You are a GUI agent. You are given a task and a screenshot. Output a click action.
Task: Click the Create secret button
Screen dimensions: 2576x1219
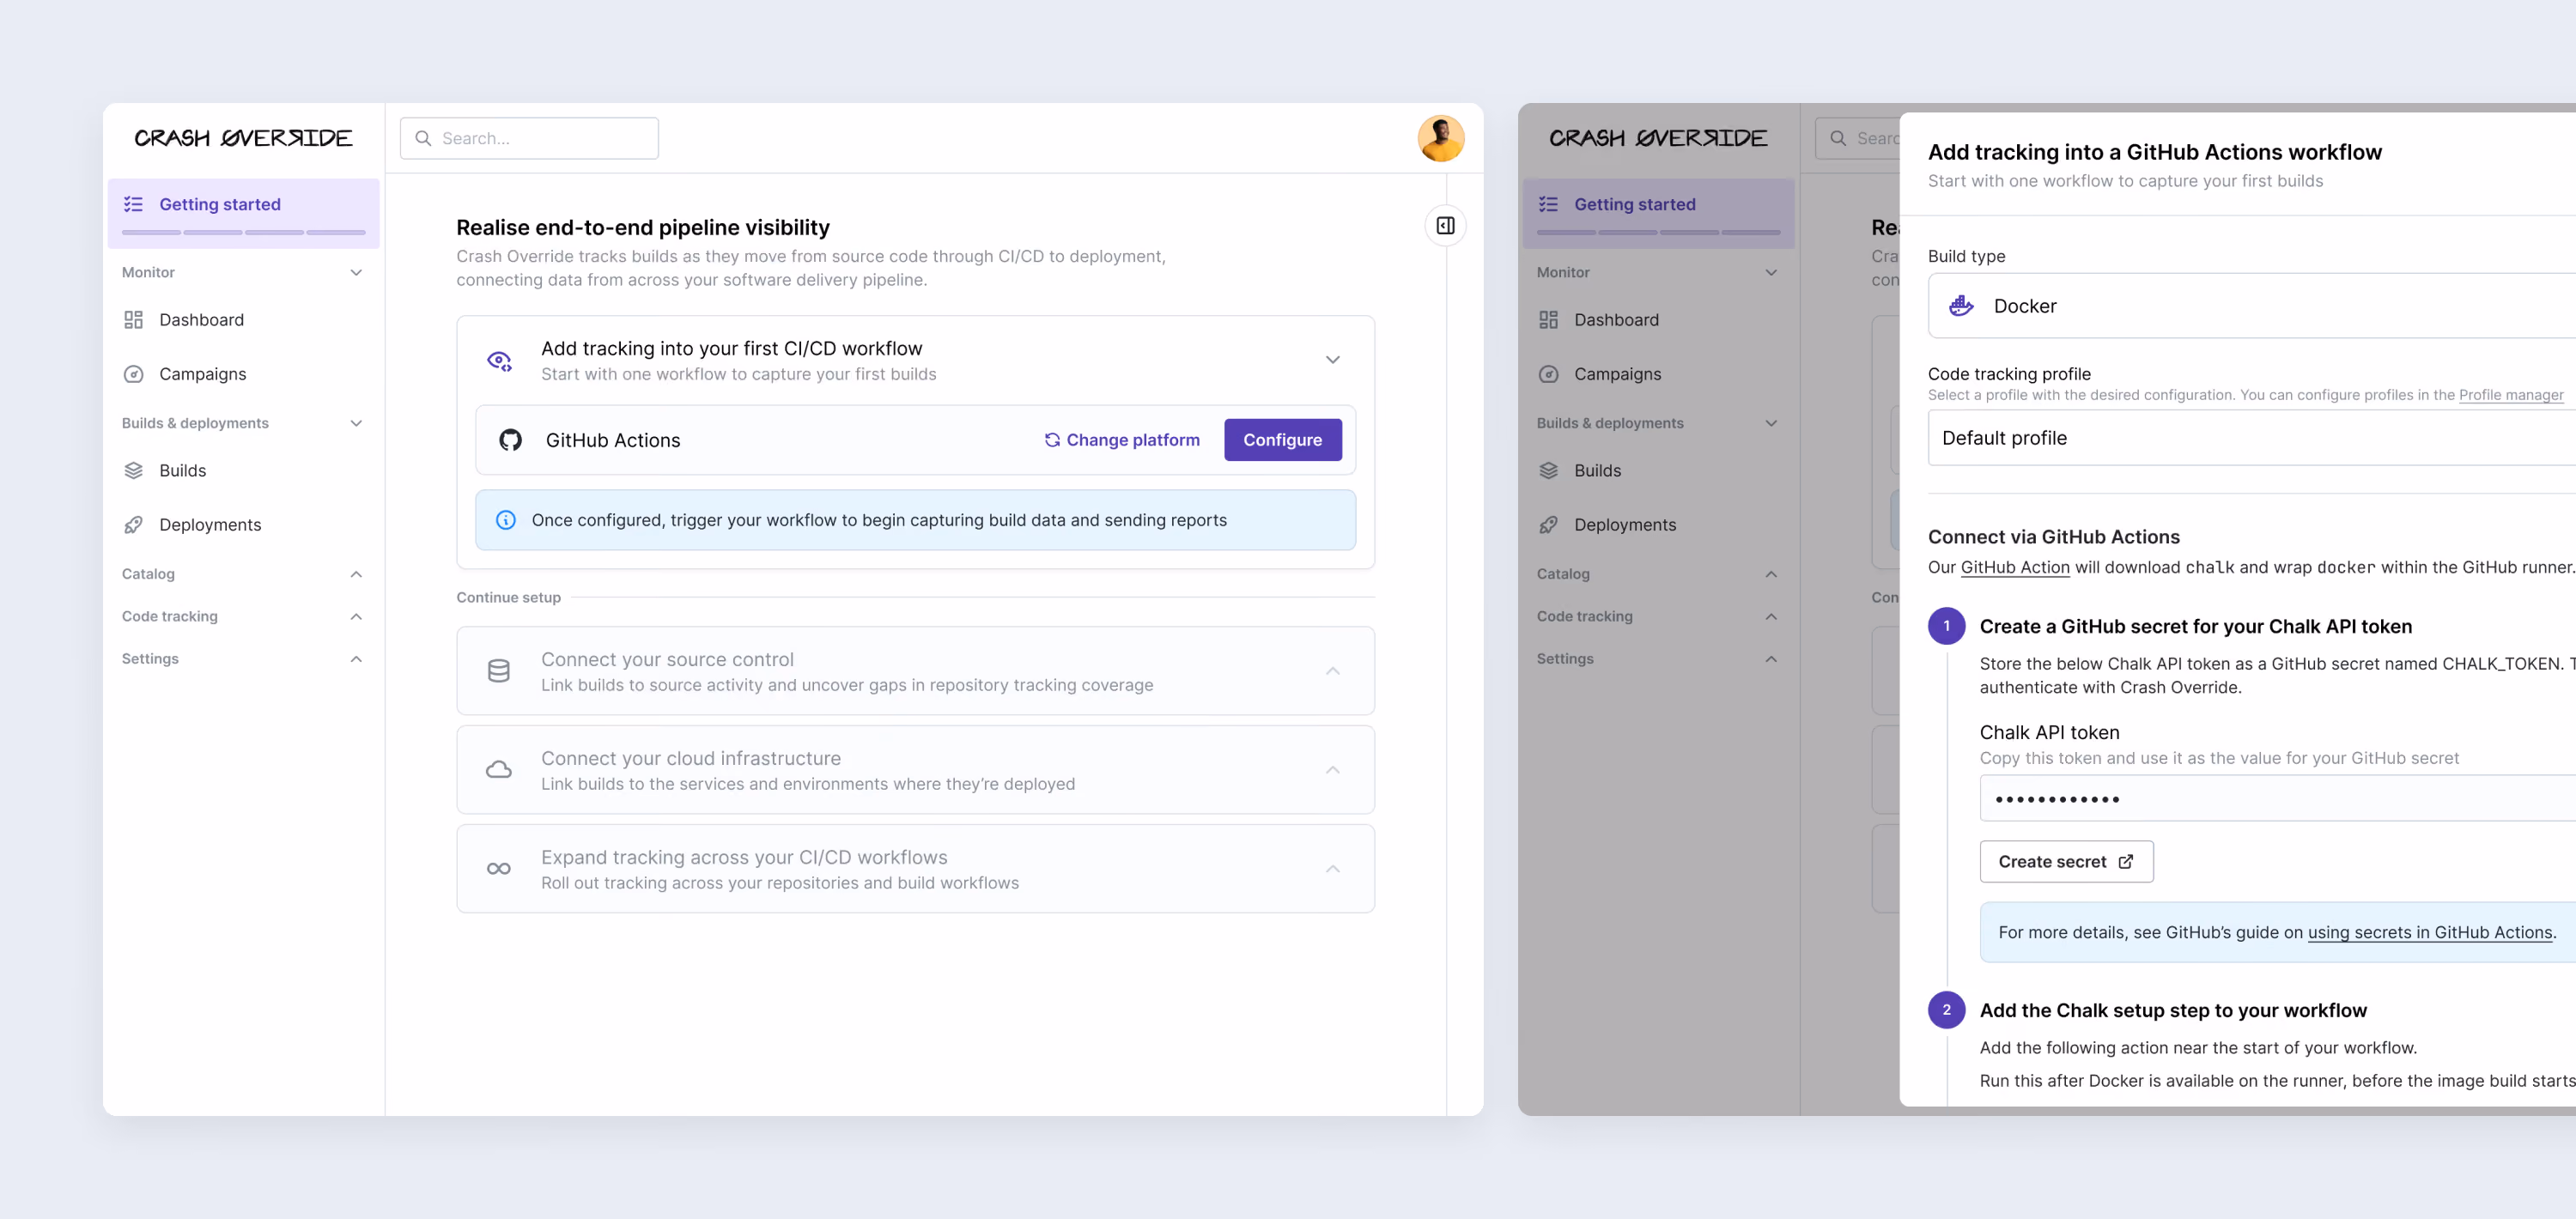pyautogui.click(x=2066, y=862)
